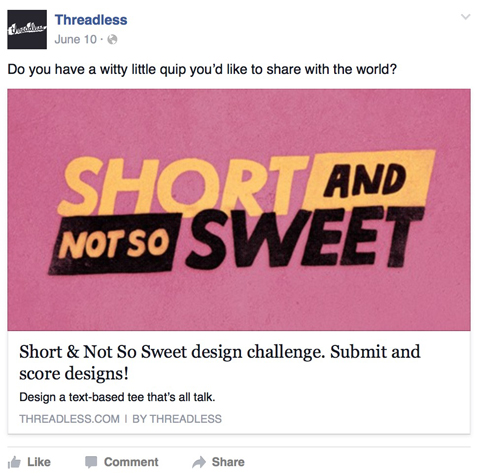
Task: Click the yellow AND banner in image
Action: pos(370,179)
